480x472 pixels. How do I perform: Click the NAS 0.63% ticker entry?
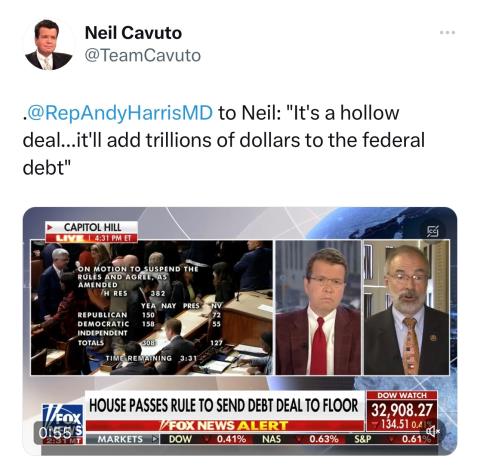pyautogui.click(x=300, y=439)
